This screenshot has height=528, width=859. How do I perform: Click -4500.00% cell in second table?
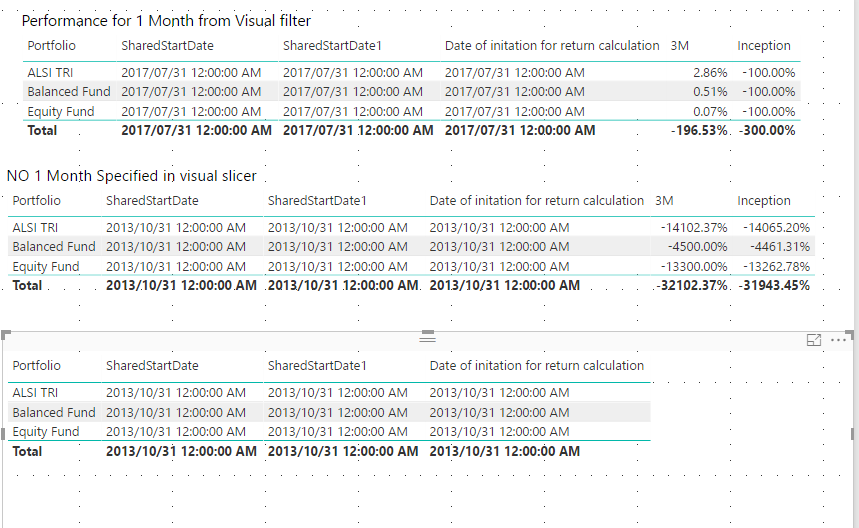pos(697,246)
